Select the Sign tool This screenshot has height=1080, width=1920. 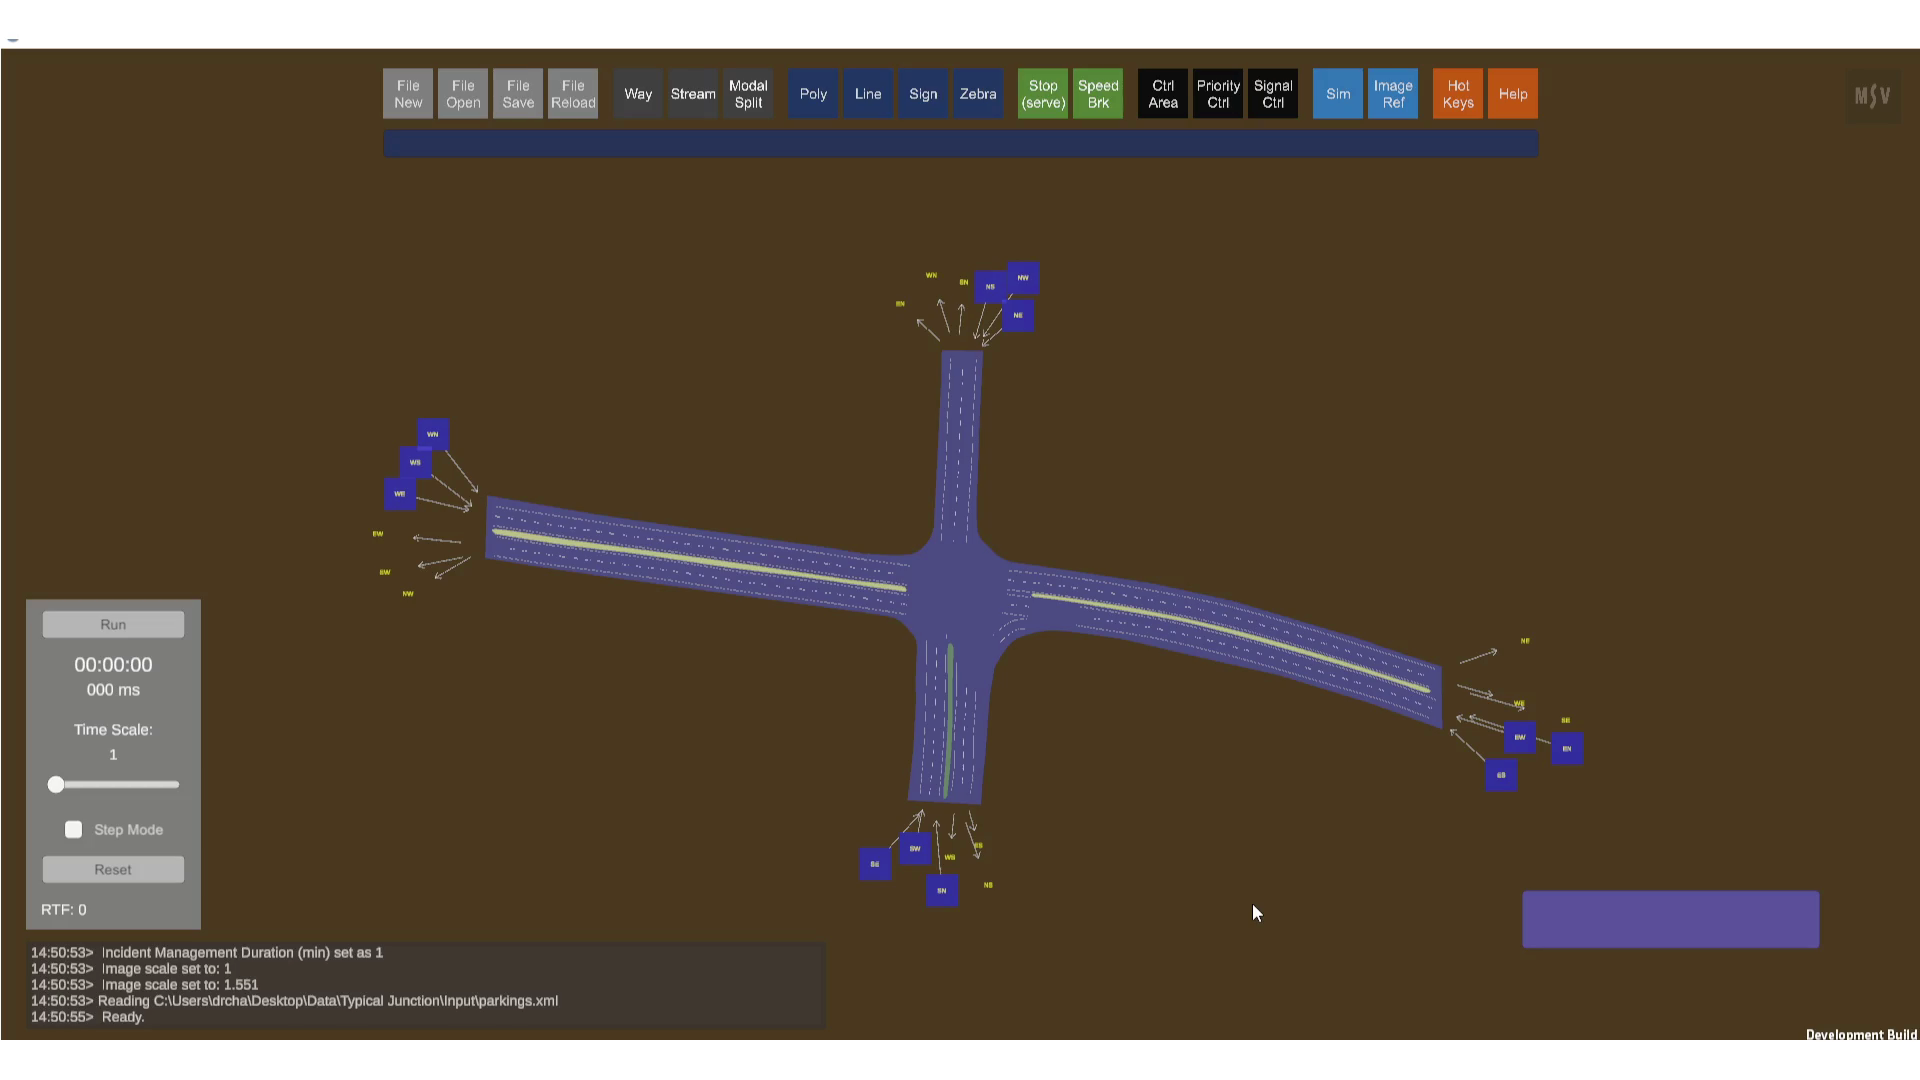point(922,94)
